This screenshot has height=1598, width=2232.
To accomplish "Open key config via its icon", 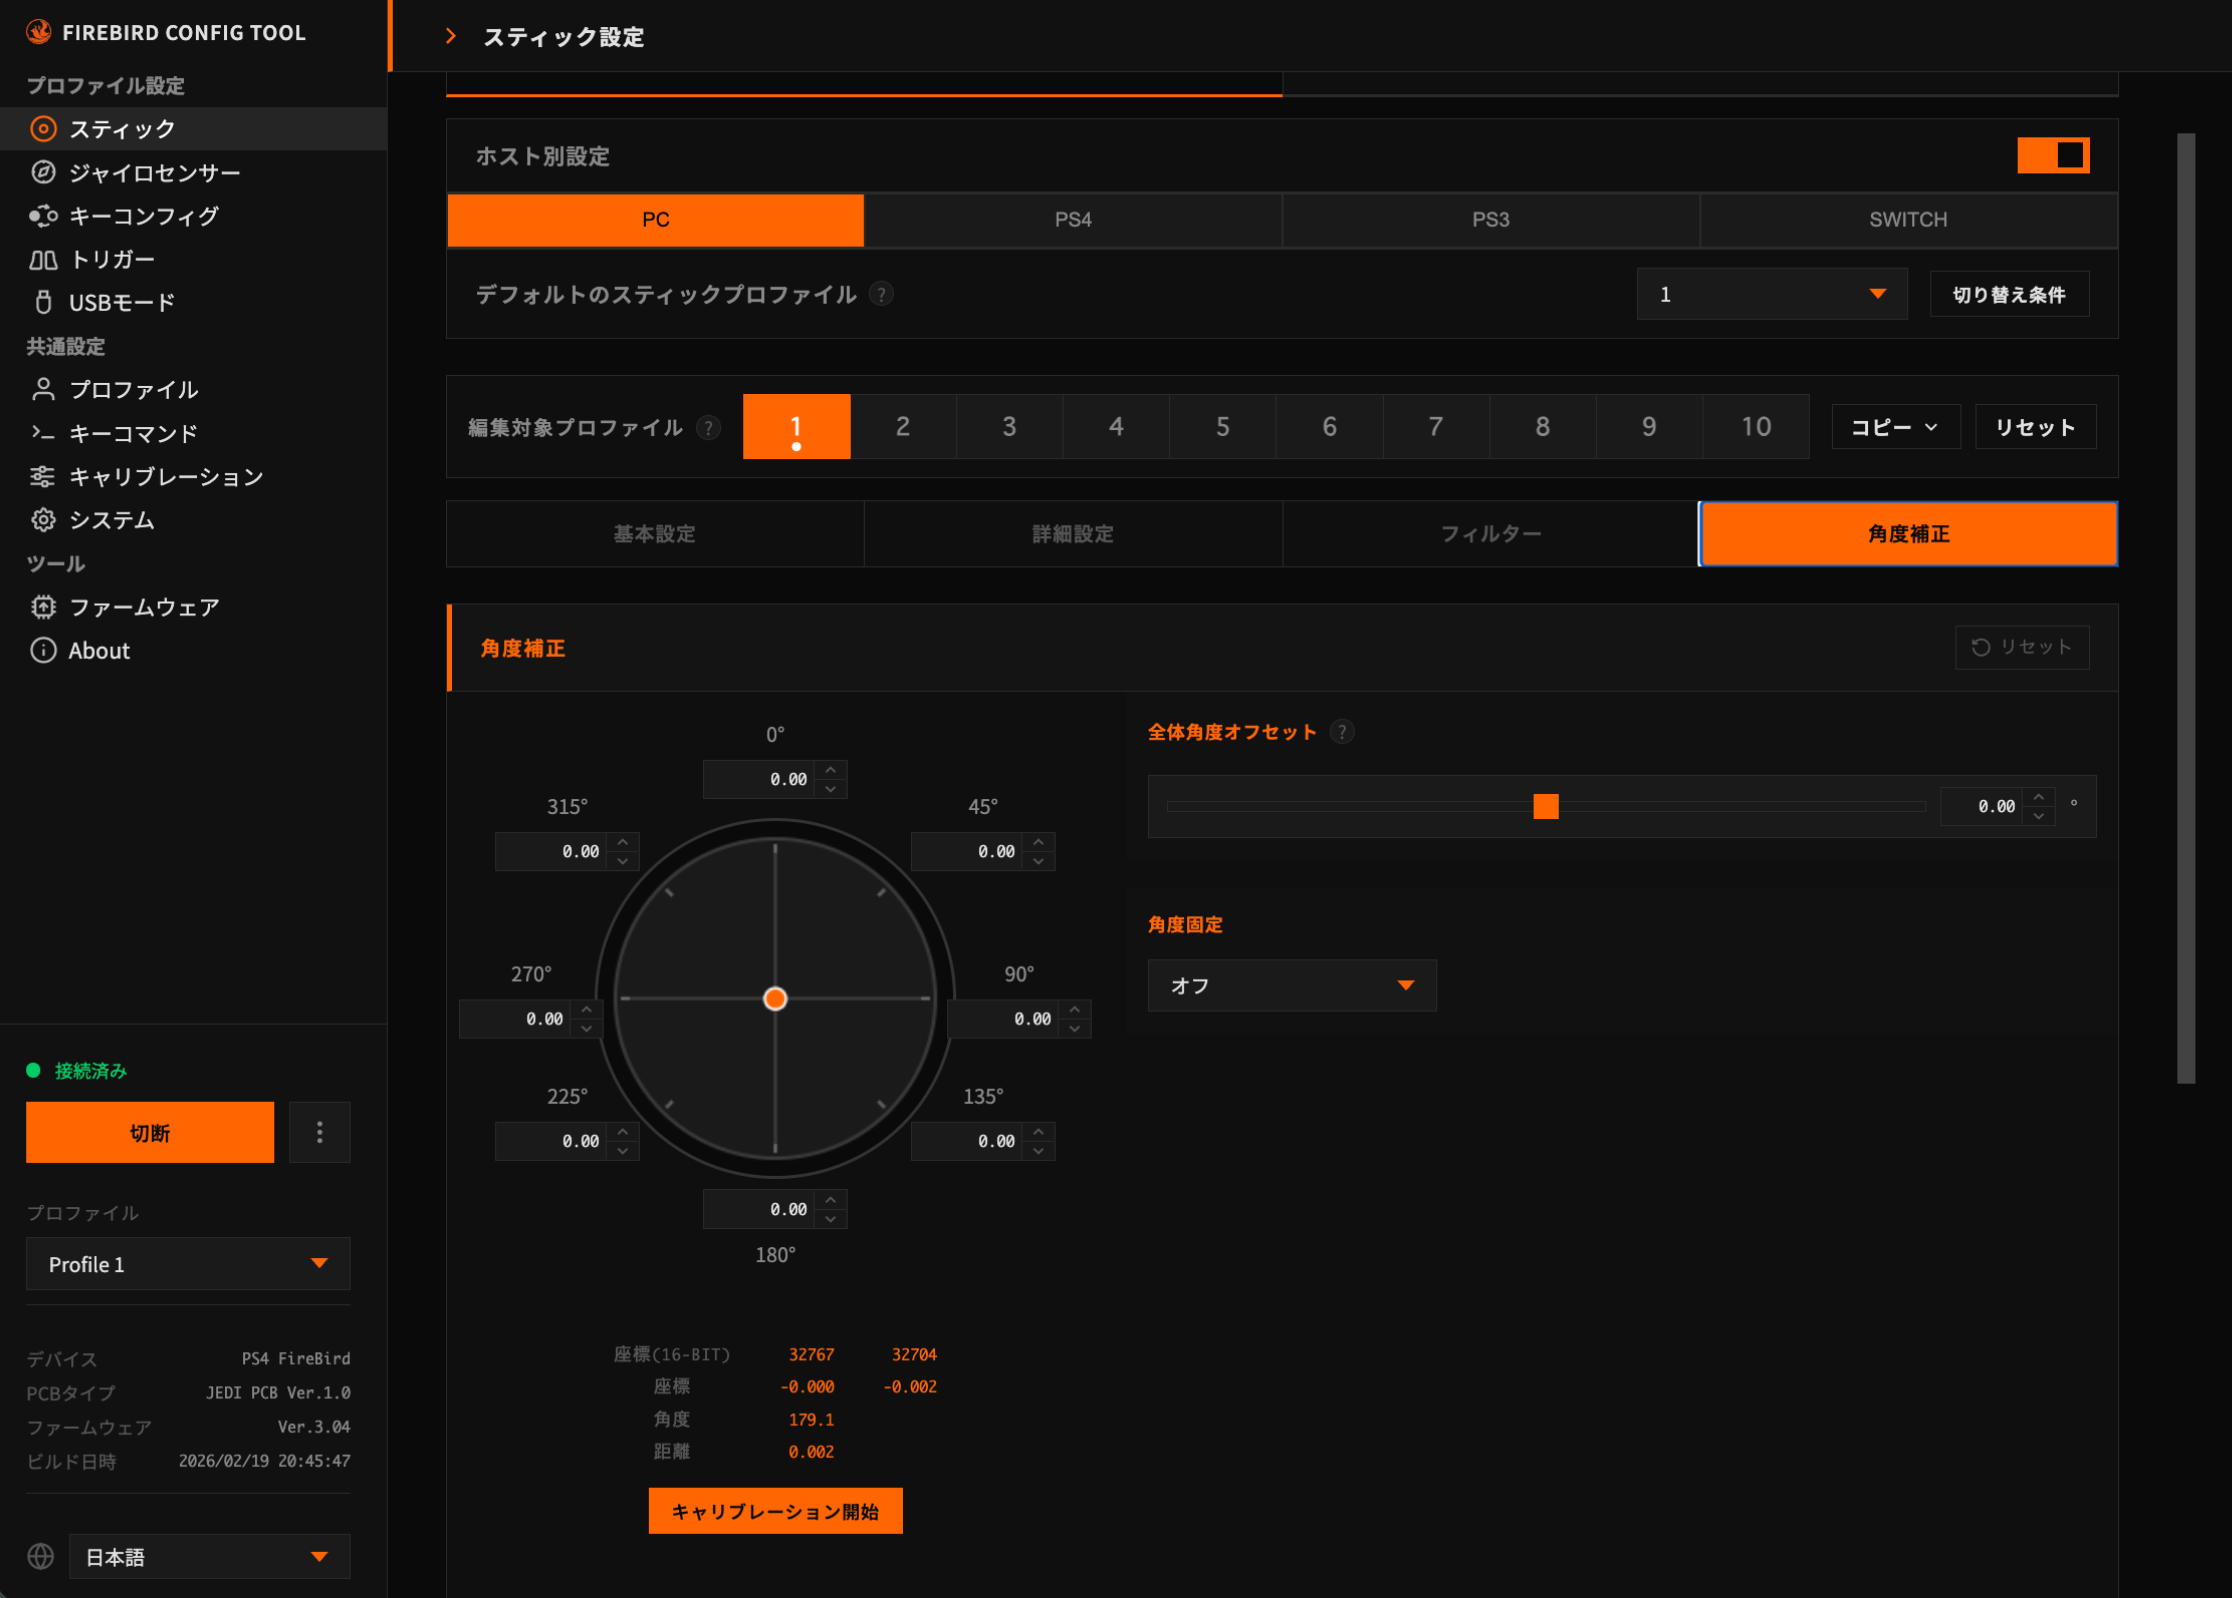I will [x=42, y=216].
